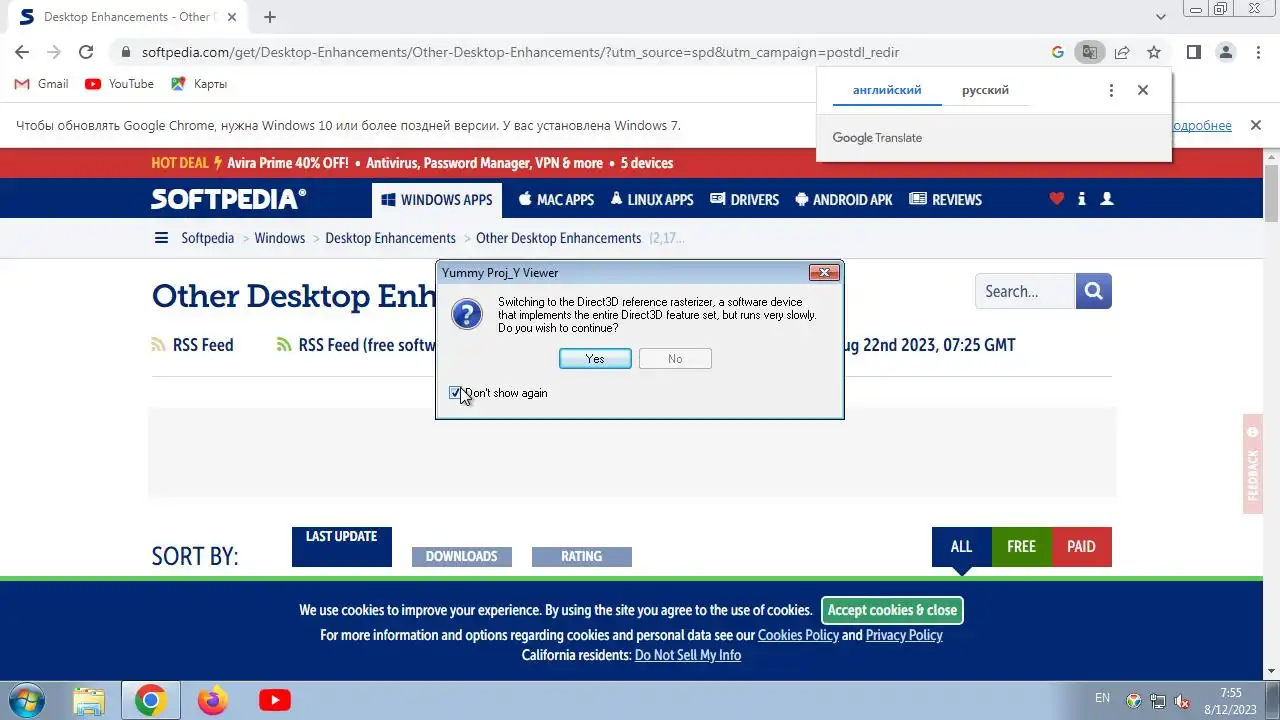Click the magnifier search button

(x=1094, y=291)
